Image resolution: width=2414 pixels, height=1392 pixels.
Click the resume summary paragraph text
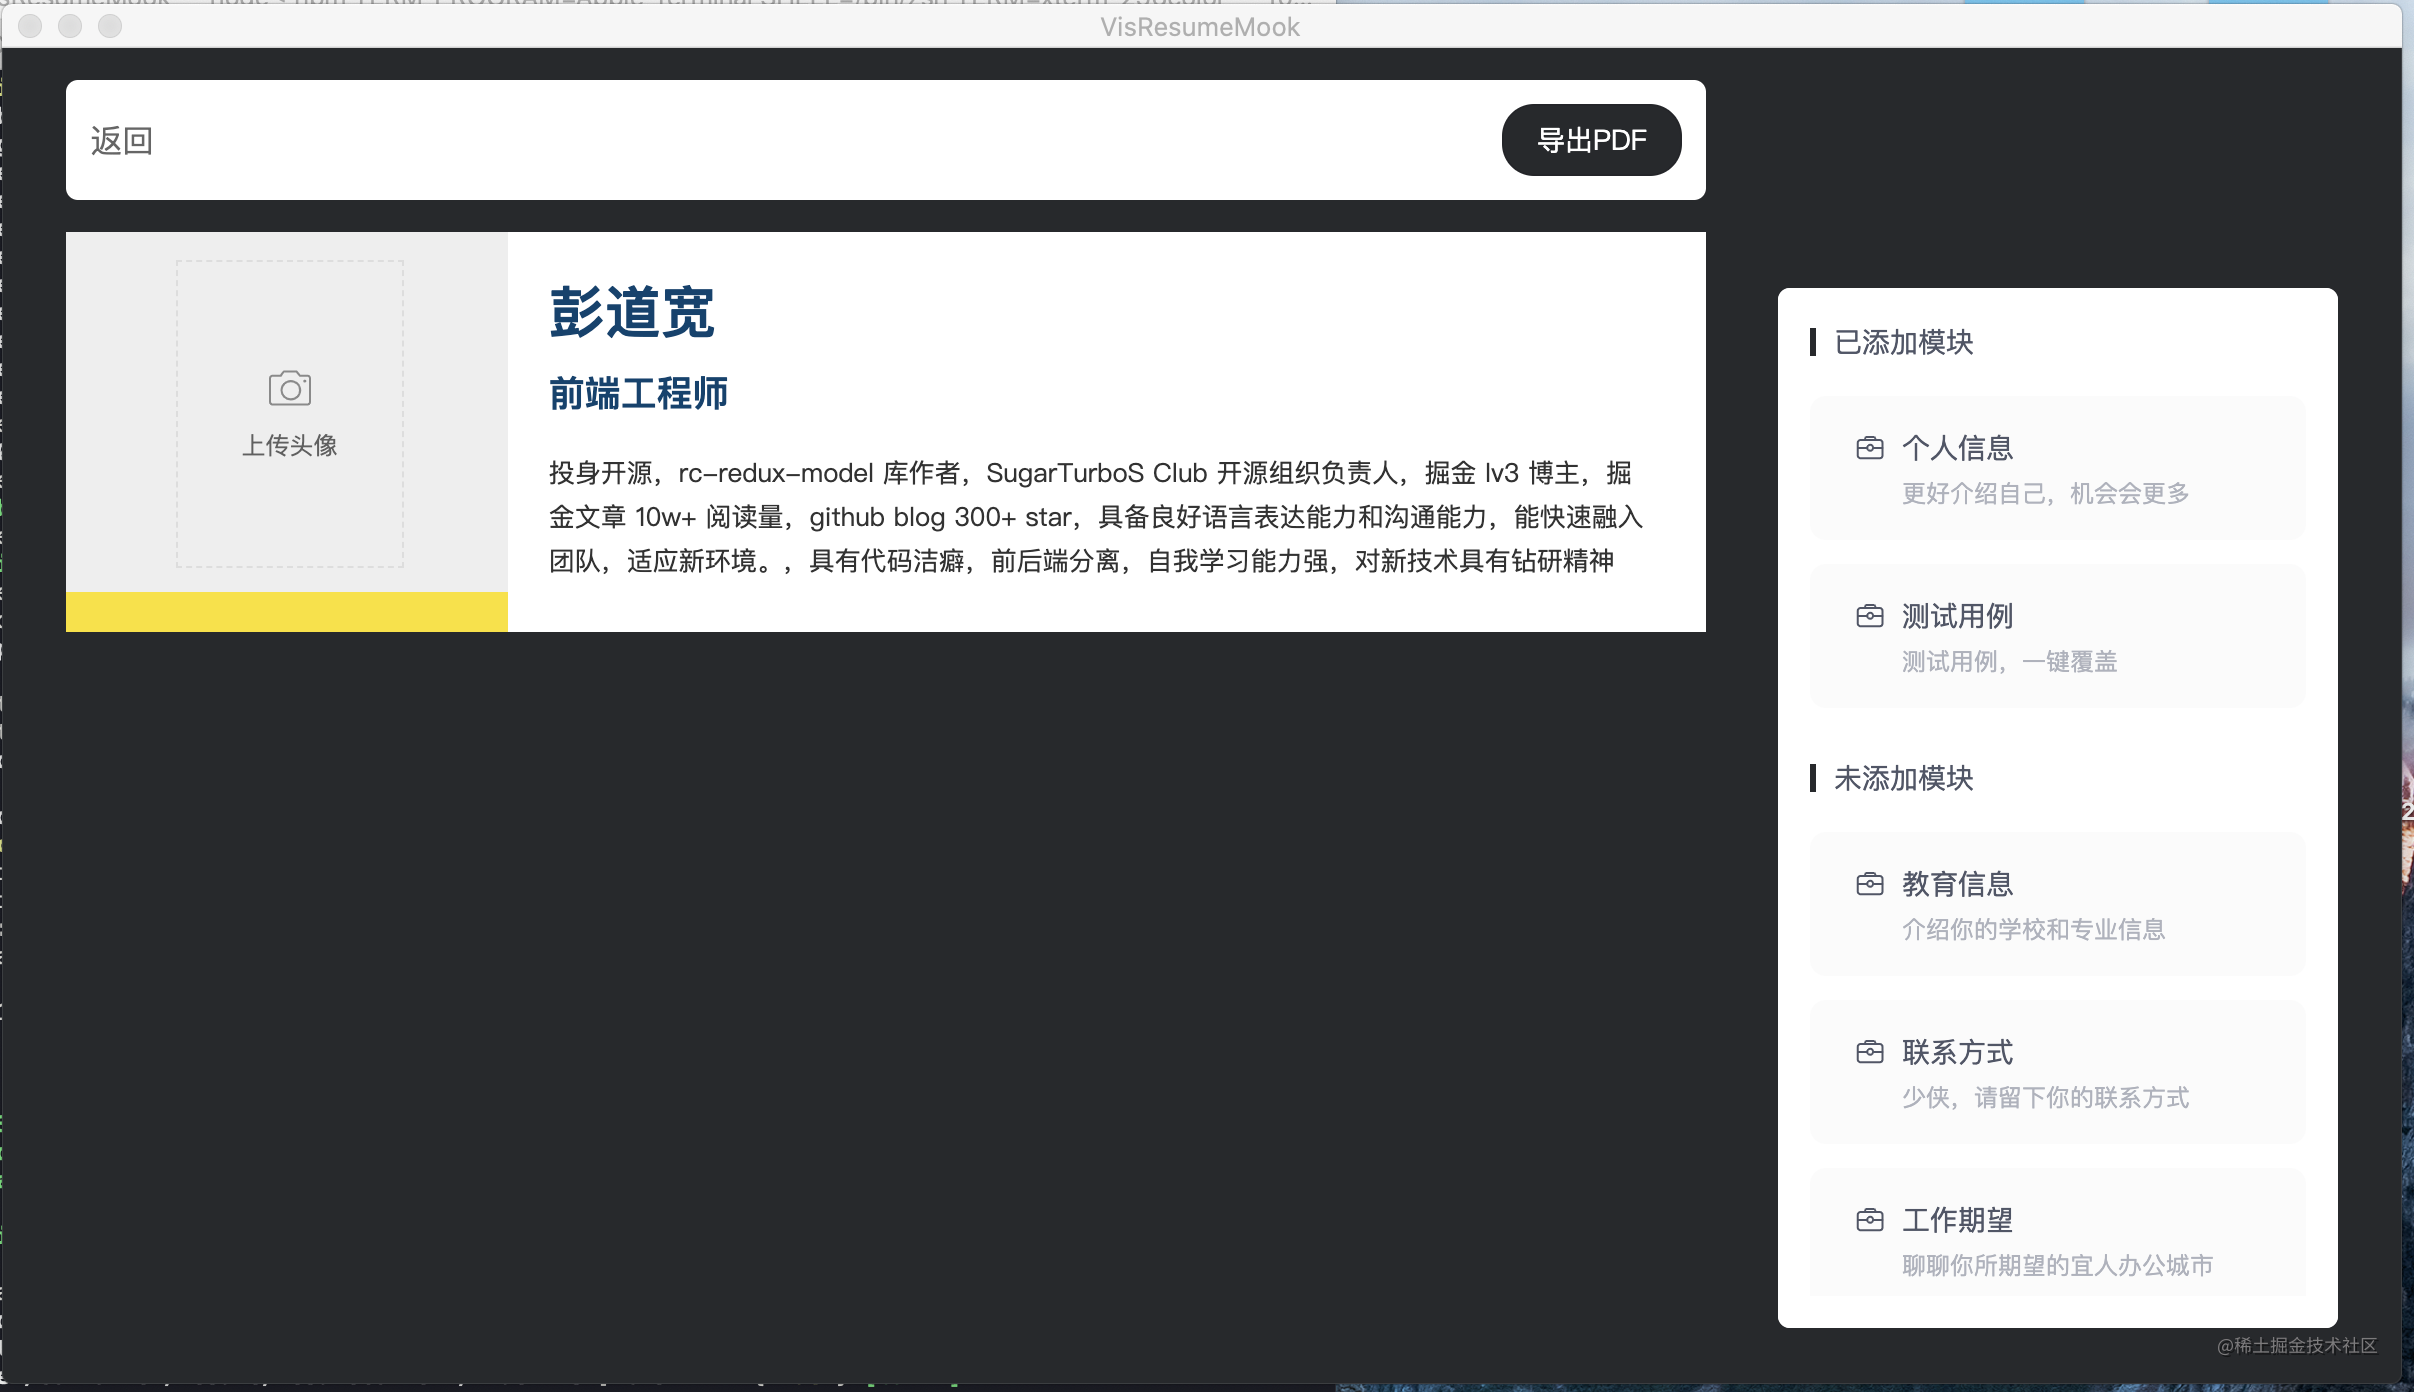(x=1095, y=517)
